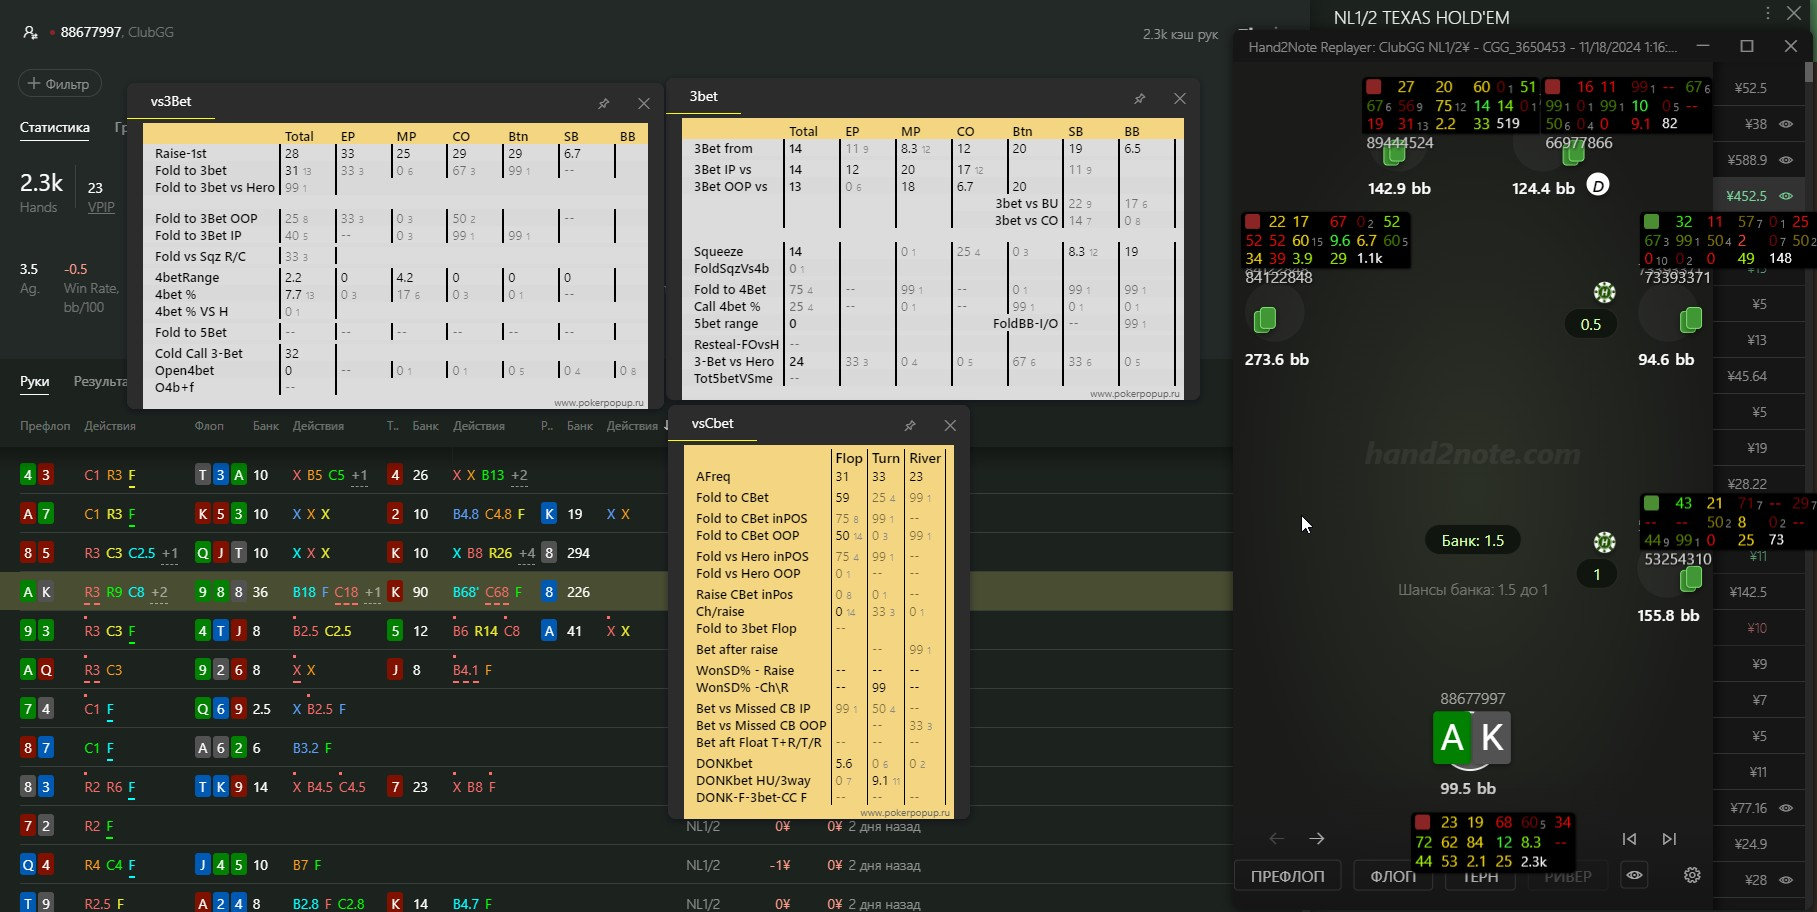Click the Банк: 1.5 pot label
This screenshot has width=1817, height=912.
point(1472,541)
